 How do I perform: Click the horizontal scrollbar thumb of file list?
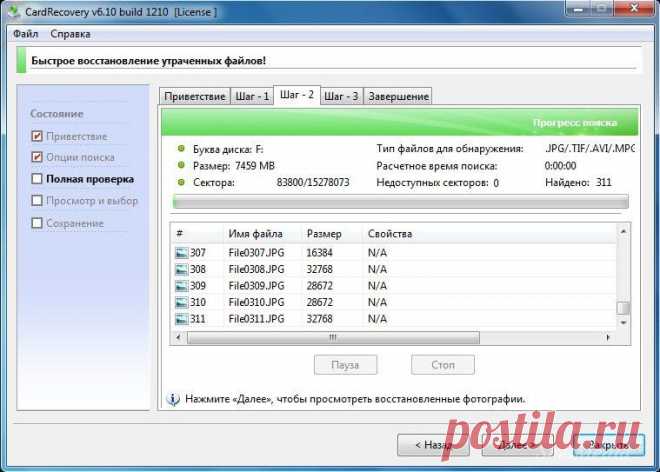[333, 337]
